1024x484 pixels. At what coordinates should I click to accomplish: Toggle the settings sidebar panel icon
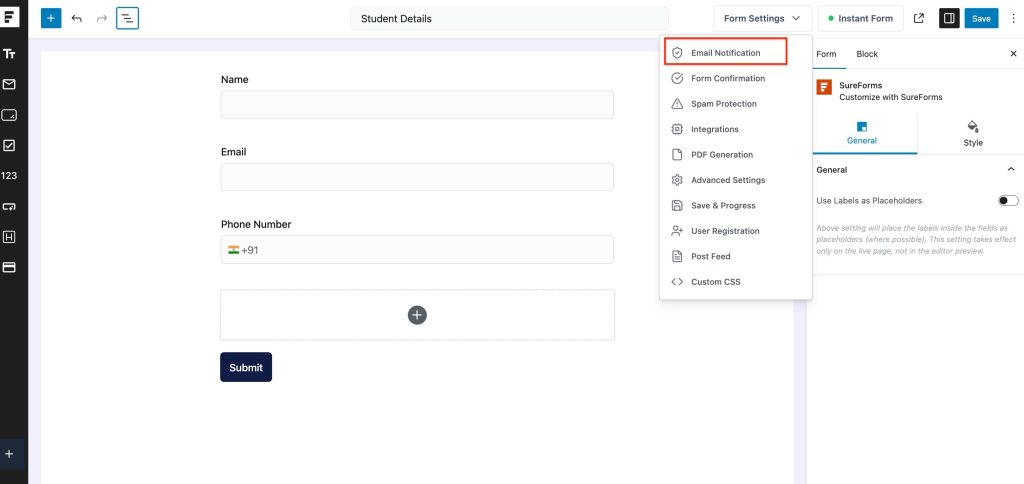pos(949,18)
